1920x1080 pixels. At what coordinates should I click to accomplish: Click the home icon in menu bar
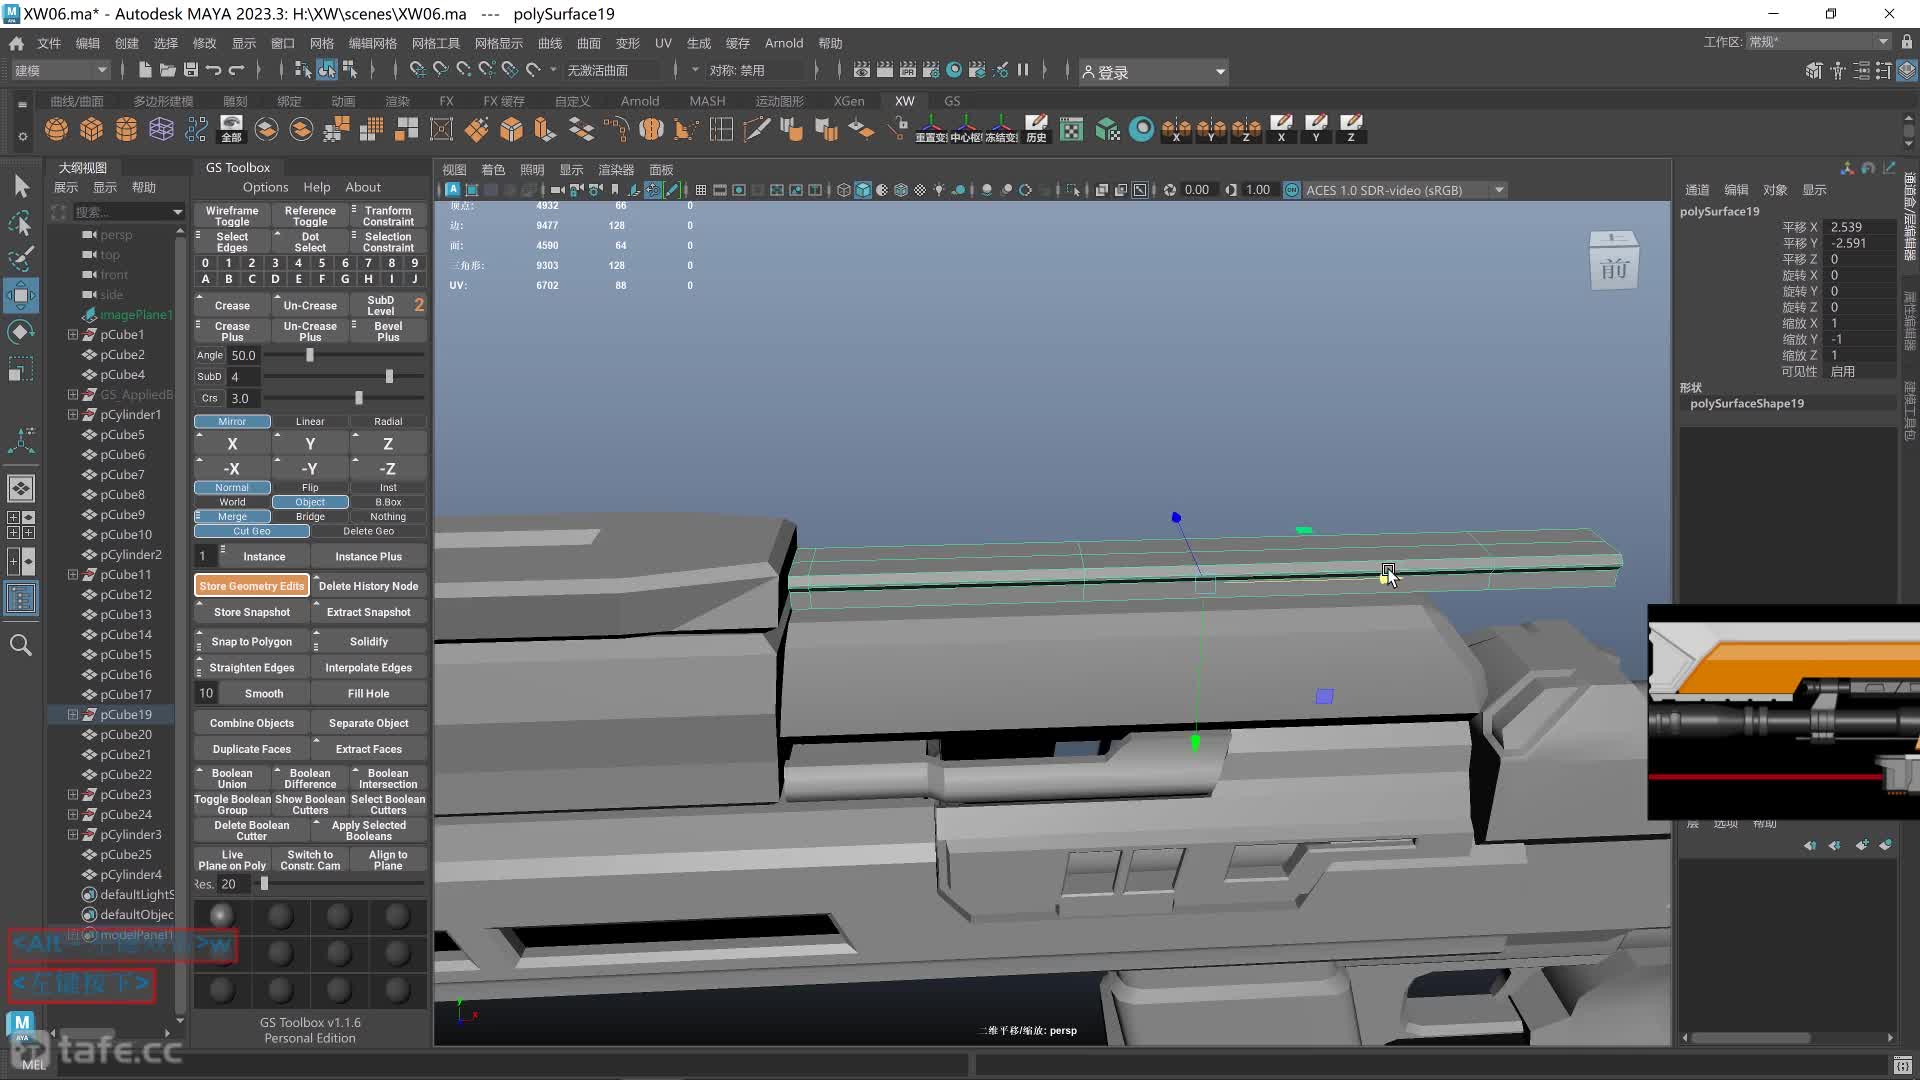click(16, 43)
